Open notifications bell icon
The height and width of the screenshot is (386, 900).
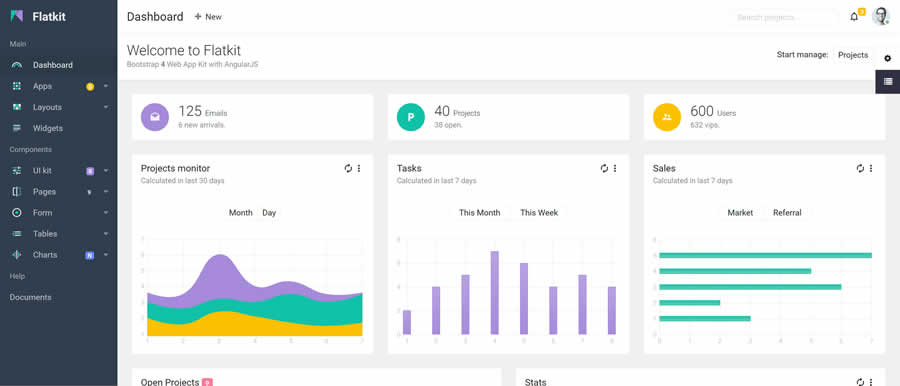(x=854, y=17)
